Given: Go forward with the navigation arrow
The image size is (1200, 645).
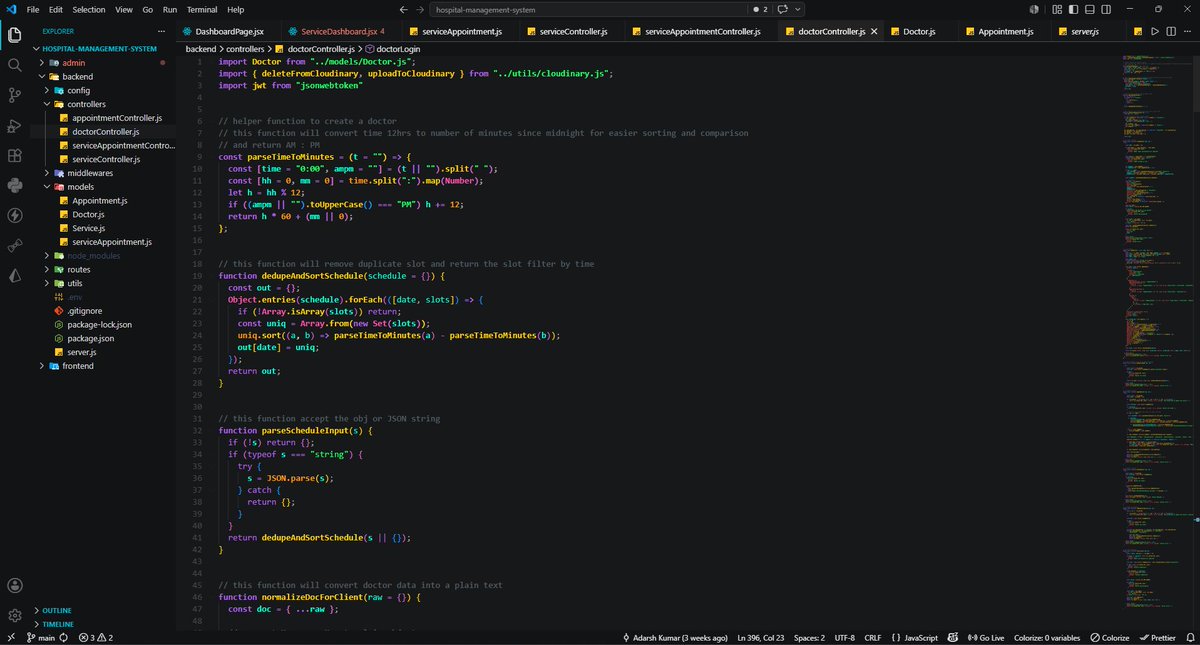Looking at the screenshot, I should [x=420, y=9].
